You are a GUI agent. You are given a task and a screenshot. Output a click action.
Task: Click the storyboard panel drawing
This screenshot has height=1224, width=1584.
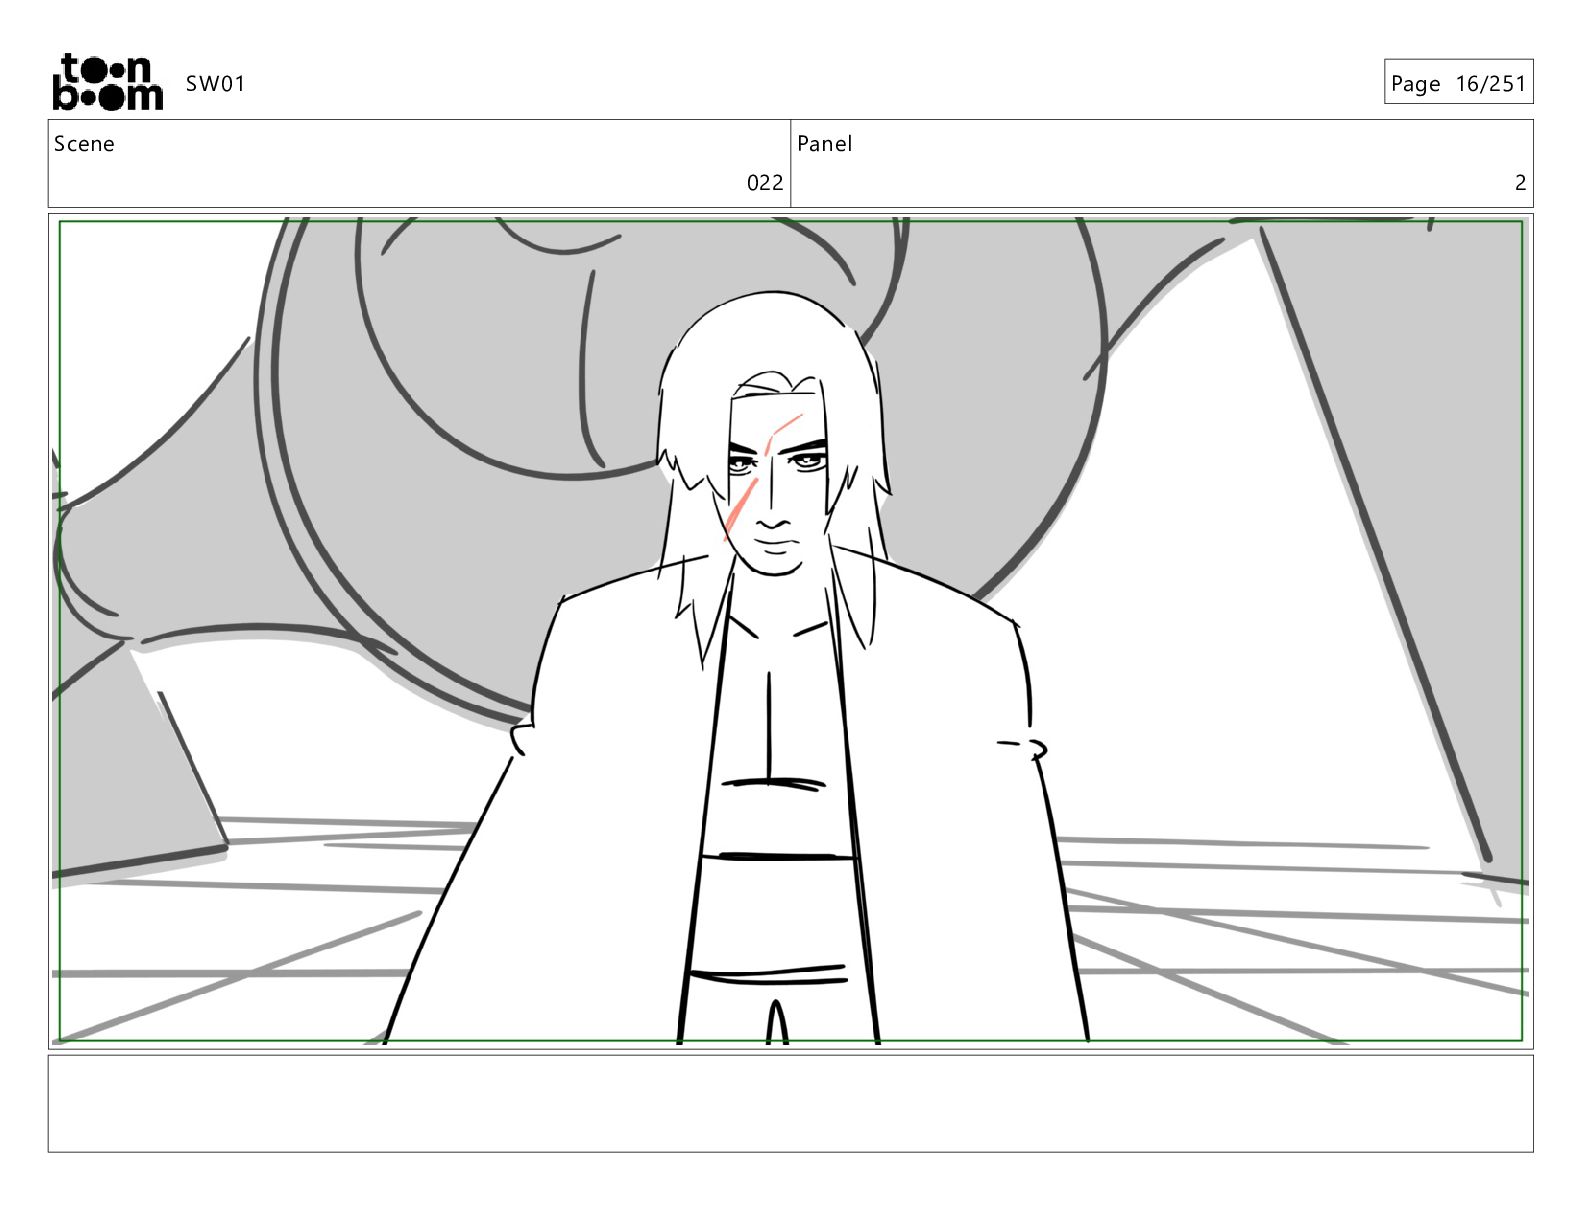(790, 631)
